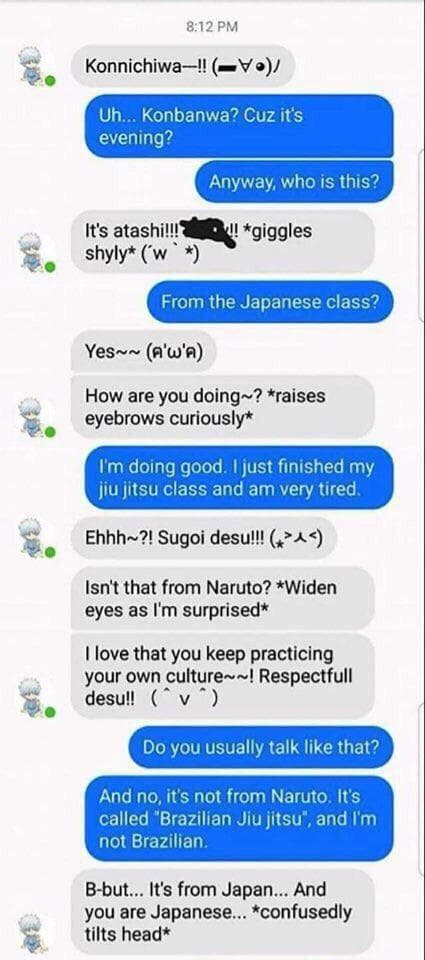Tap the 'Yes~~' cat-face message
425x960 pixels.
point(143,351)
